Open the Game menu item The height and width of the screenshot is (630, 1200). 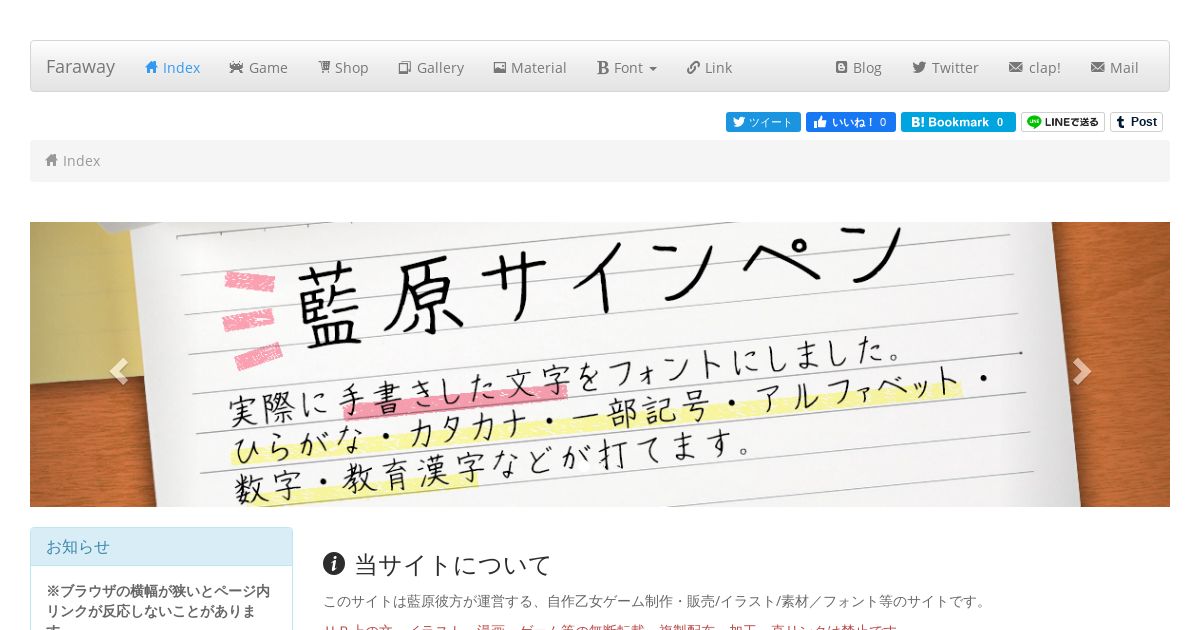pyautogui.click(x=258, y=67)
